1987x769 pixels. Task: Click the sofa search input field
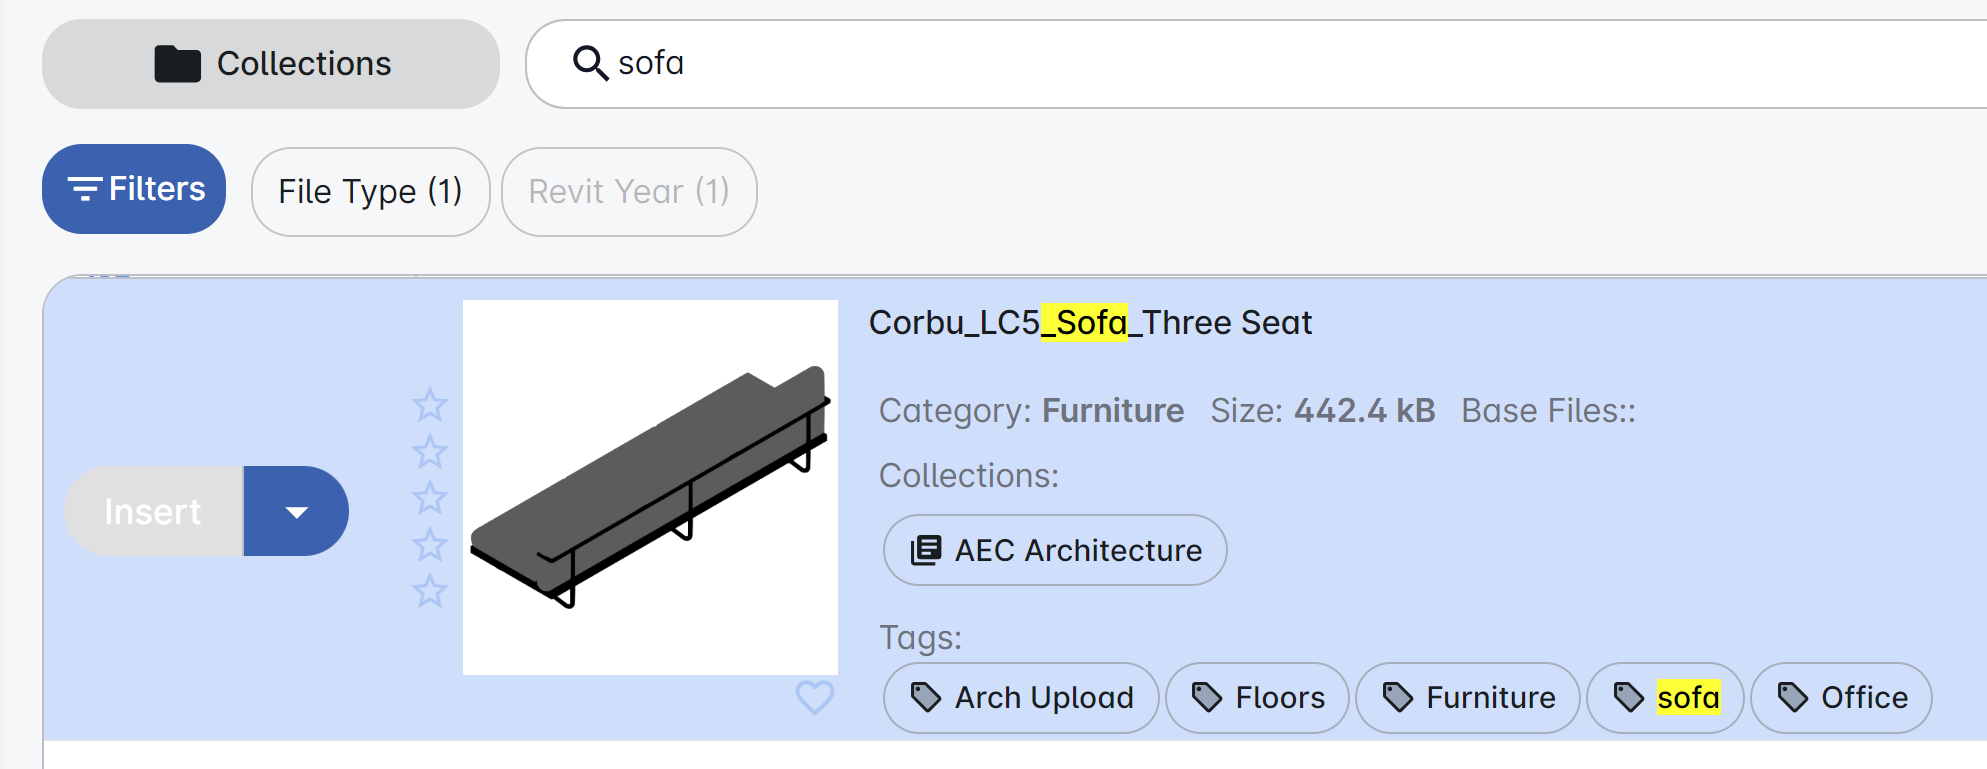[x=1200, y=64]
